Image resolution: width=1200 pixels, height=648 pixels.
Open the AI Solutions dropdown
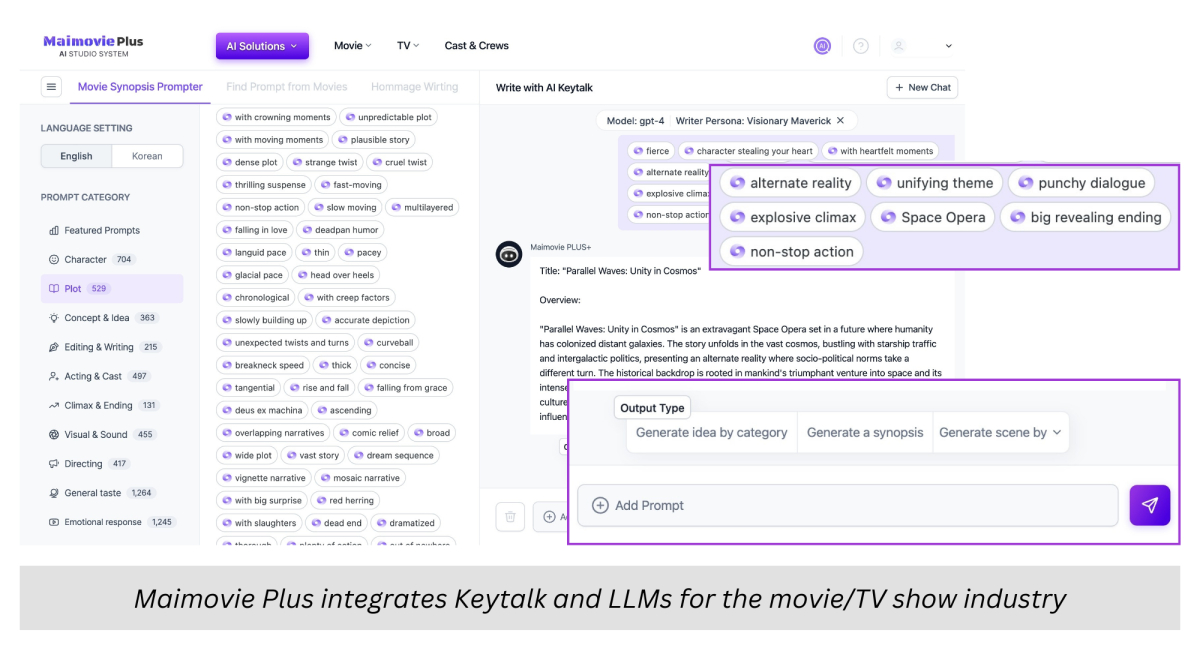click(262, 46)
